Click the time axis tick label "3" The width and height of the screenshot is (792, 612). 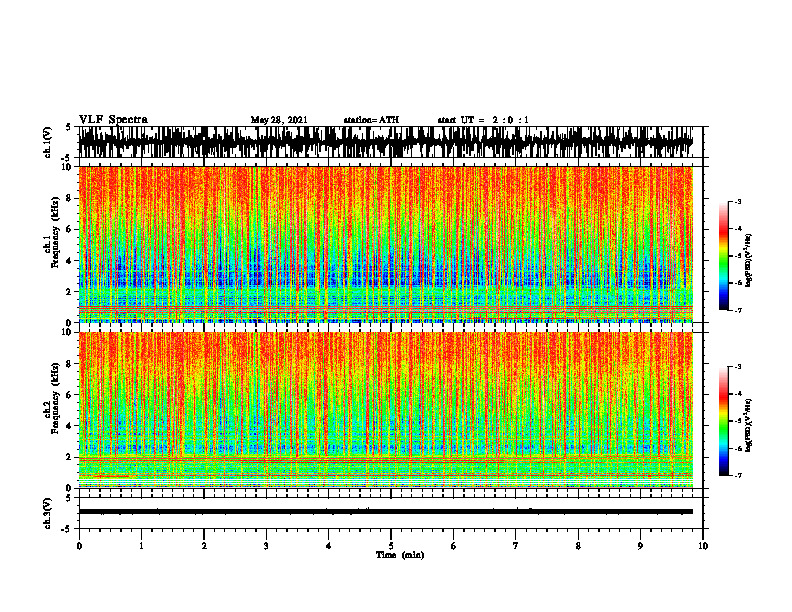[266, 546]
